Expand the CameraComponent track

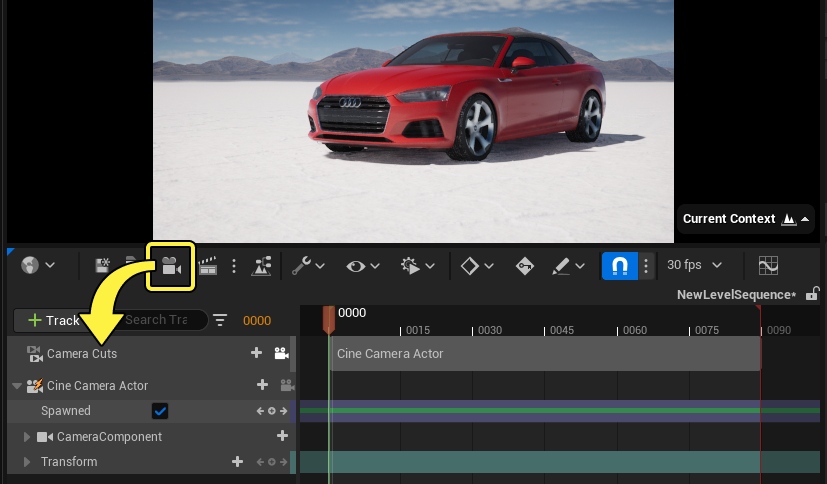[x=26, y=437]
